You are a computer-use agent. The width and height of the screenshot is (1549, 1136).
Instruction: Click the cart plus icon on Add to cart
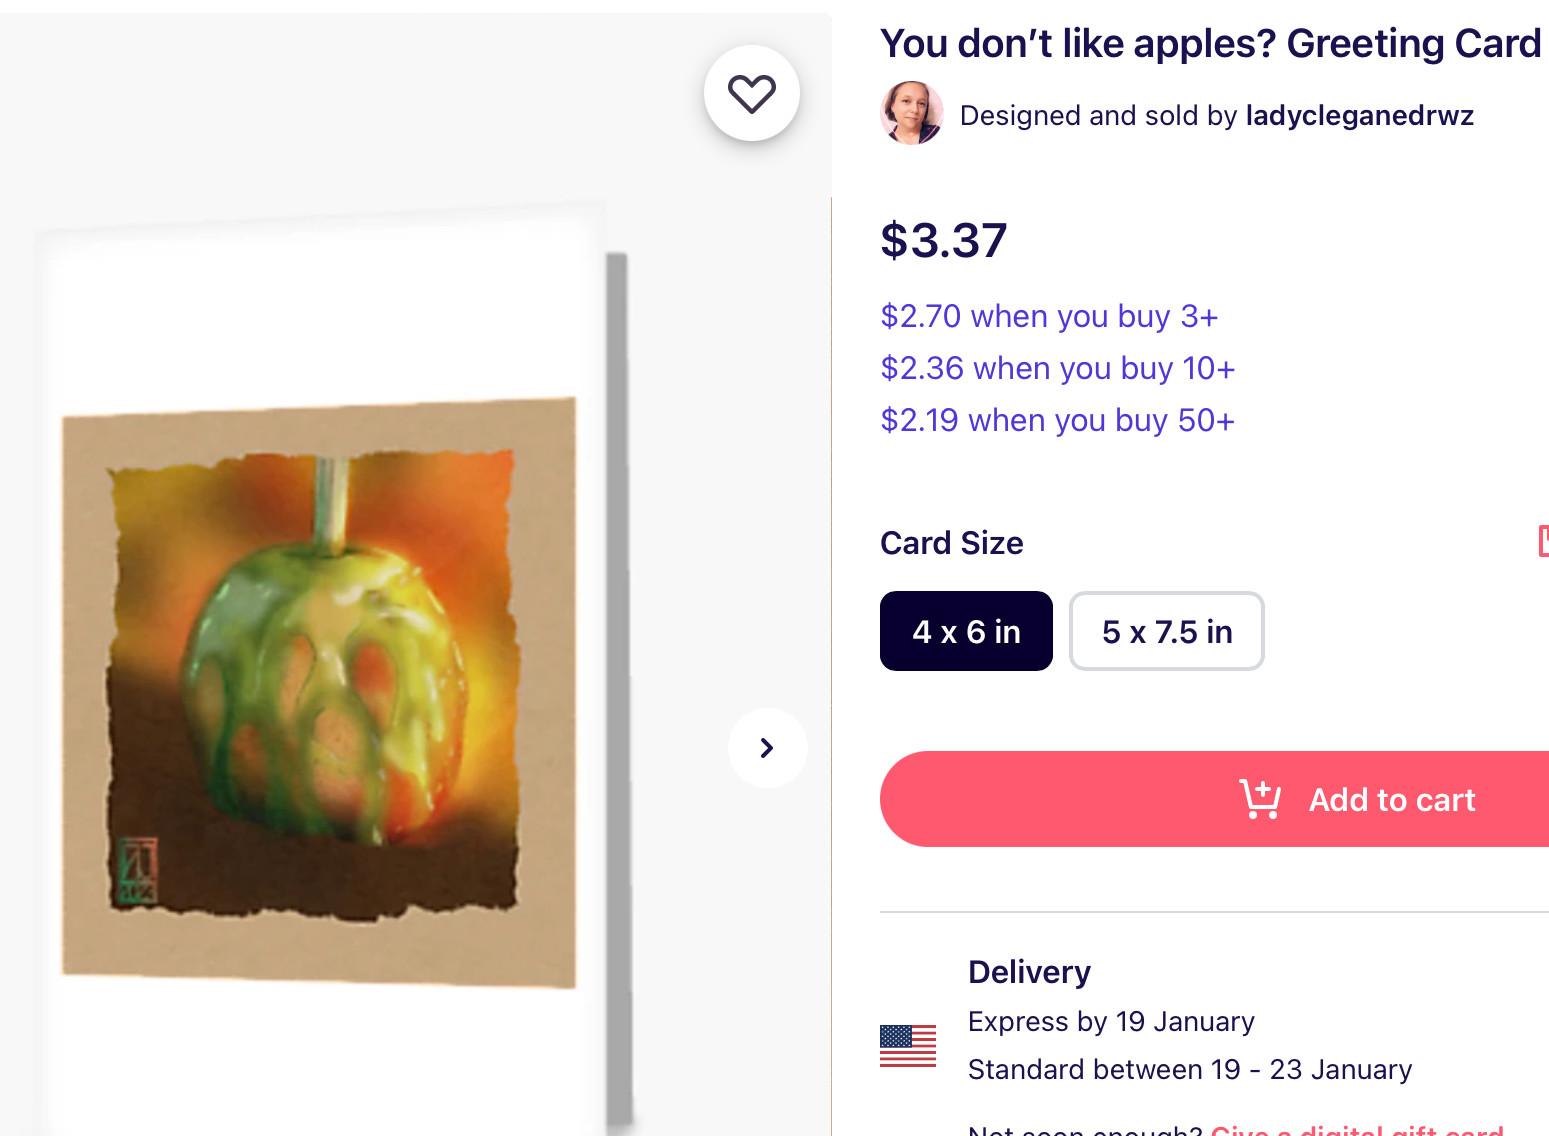tap(1260, 799)
